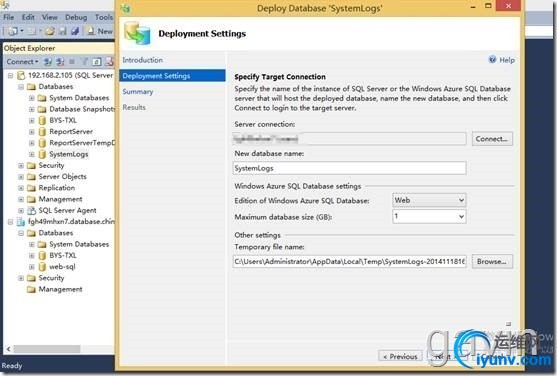This screenshot has width=557, height=376.
Task: Open the New Project dropdown arrow
Action: tap(22, 31)
